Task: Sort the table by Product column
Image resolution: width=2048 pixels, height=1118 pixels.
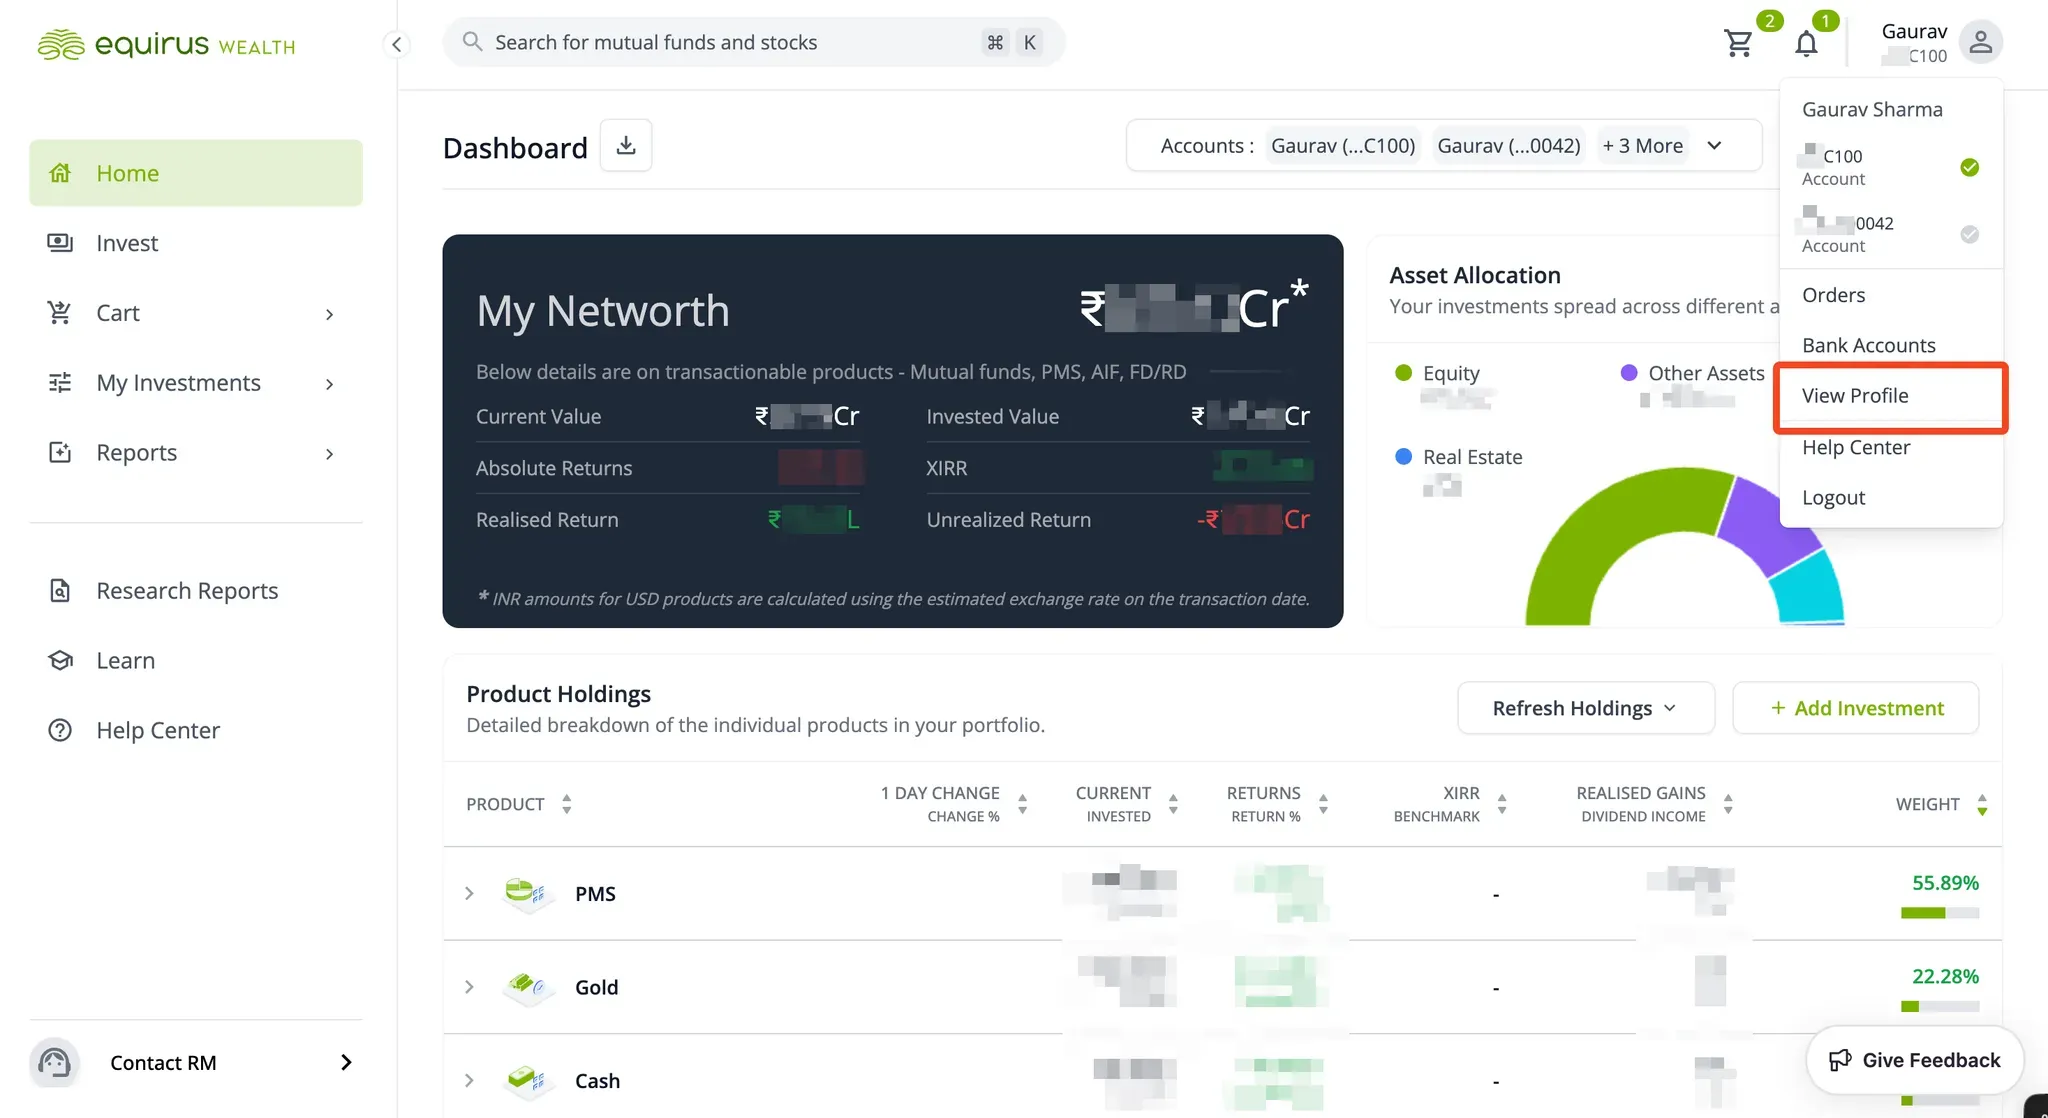Action: [x=567, y=804]
